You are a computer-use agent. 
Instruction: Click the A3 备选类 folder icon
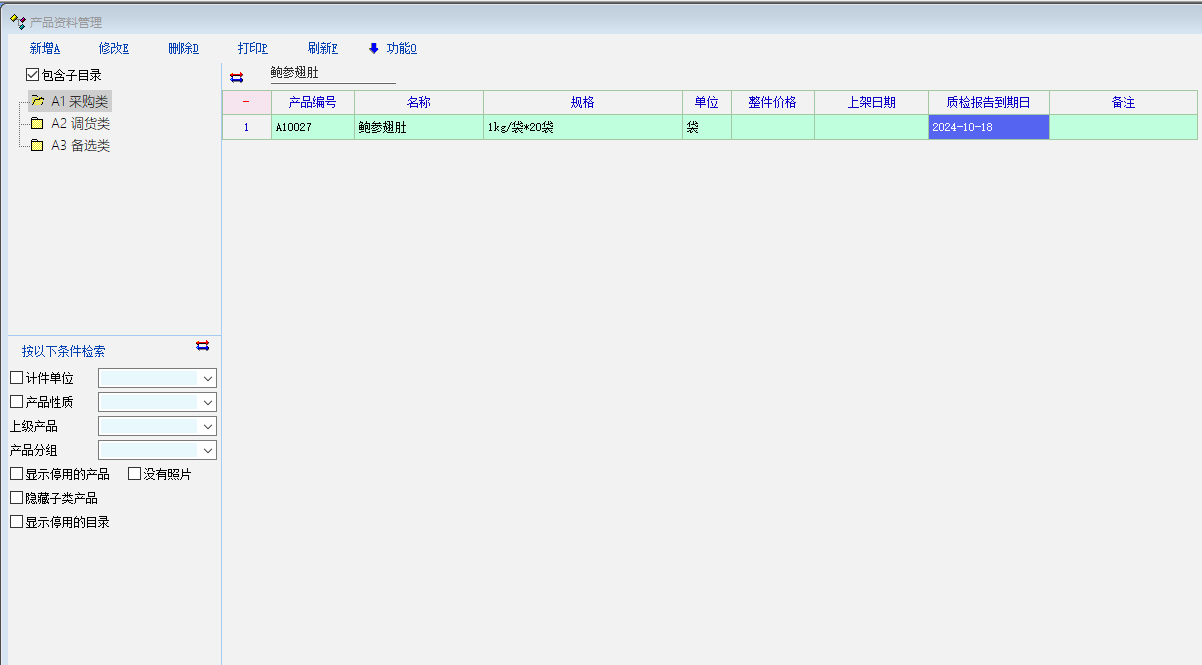click(x=37, y=145)
